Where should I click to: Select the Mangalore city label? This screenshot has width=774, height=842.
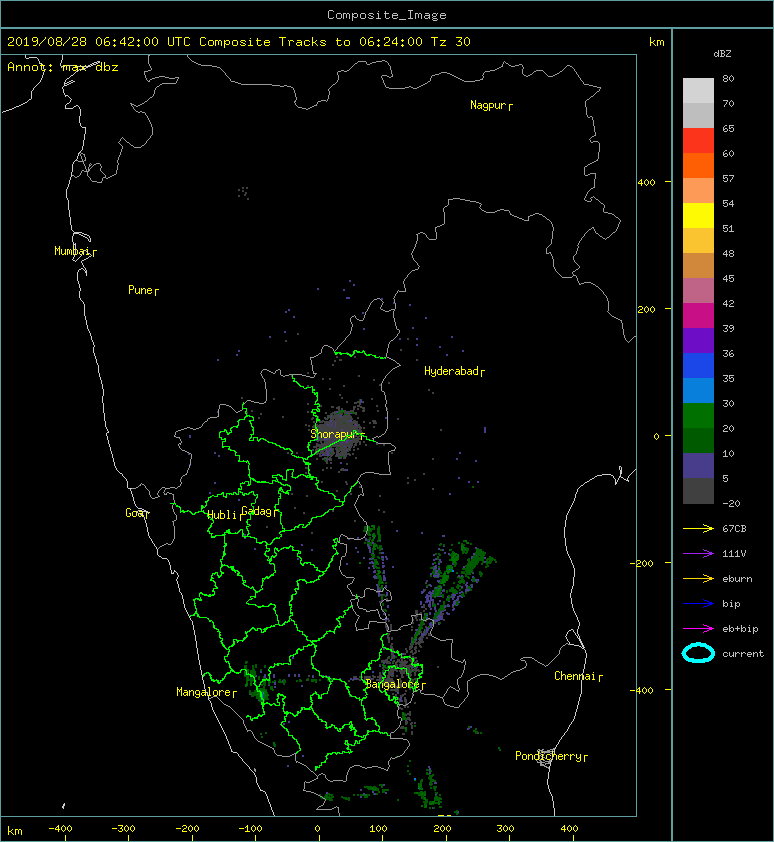(x=206, y=692)
